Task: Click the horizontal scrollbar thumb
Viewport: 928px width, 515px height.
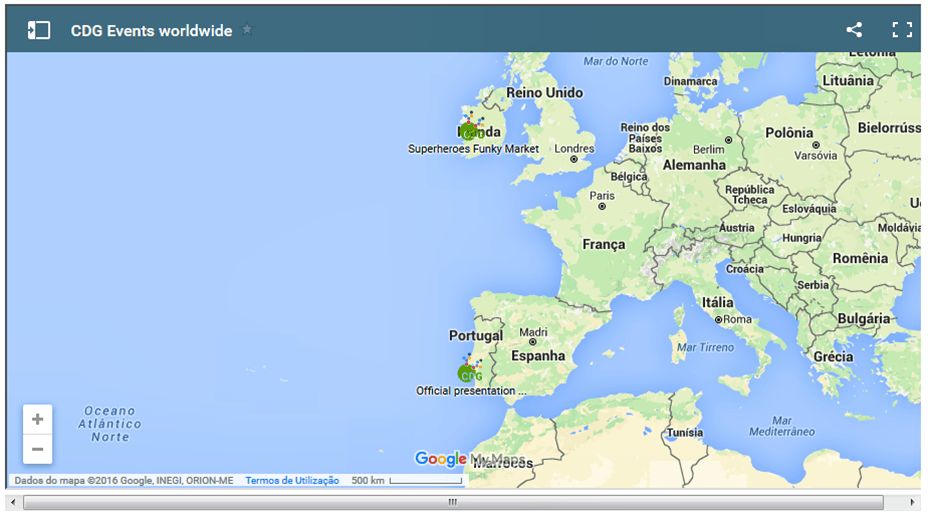Action: 452,502
